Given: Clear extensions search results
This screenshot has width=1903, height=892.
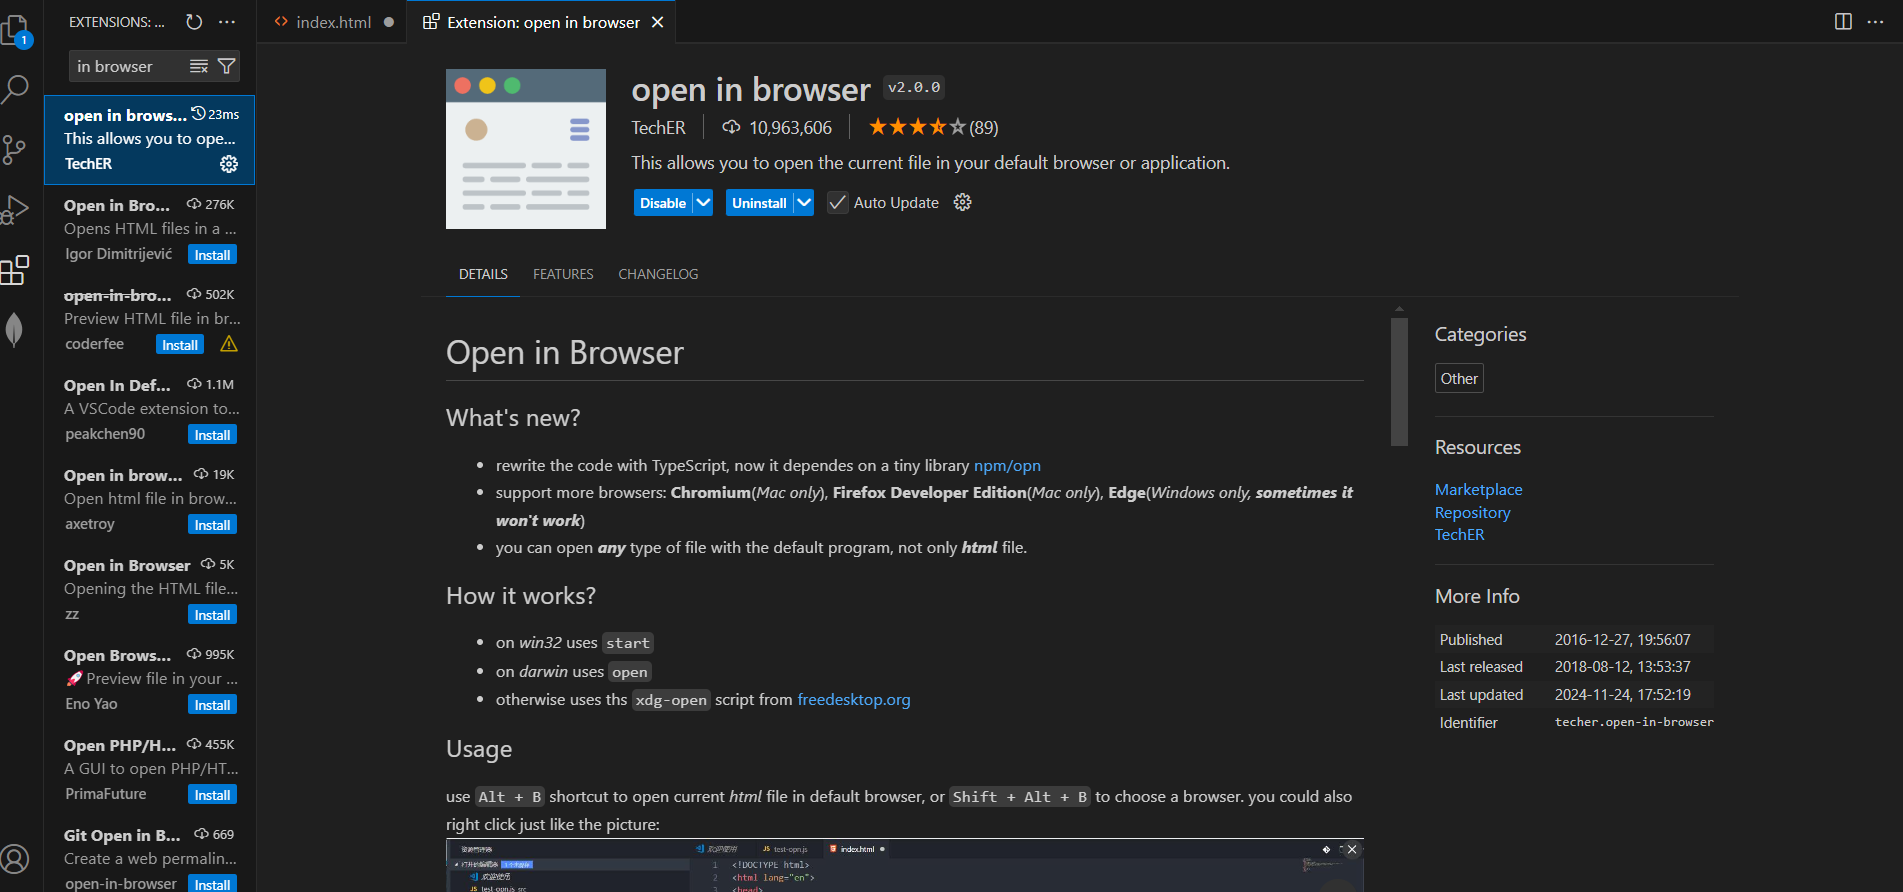Looking at the screenshot, I should [199, 66].
